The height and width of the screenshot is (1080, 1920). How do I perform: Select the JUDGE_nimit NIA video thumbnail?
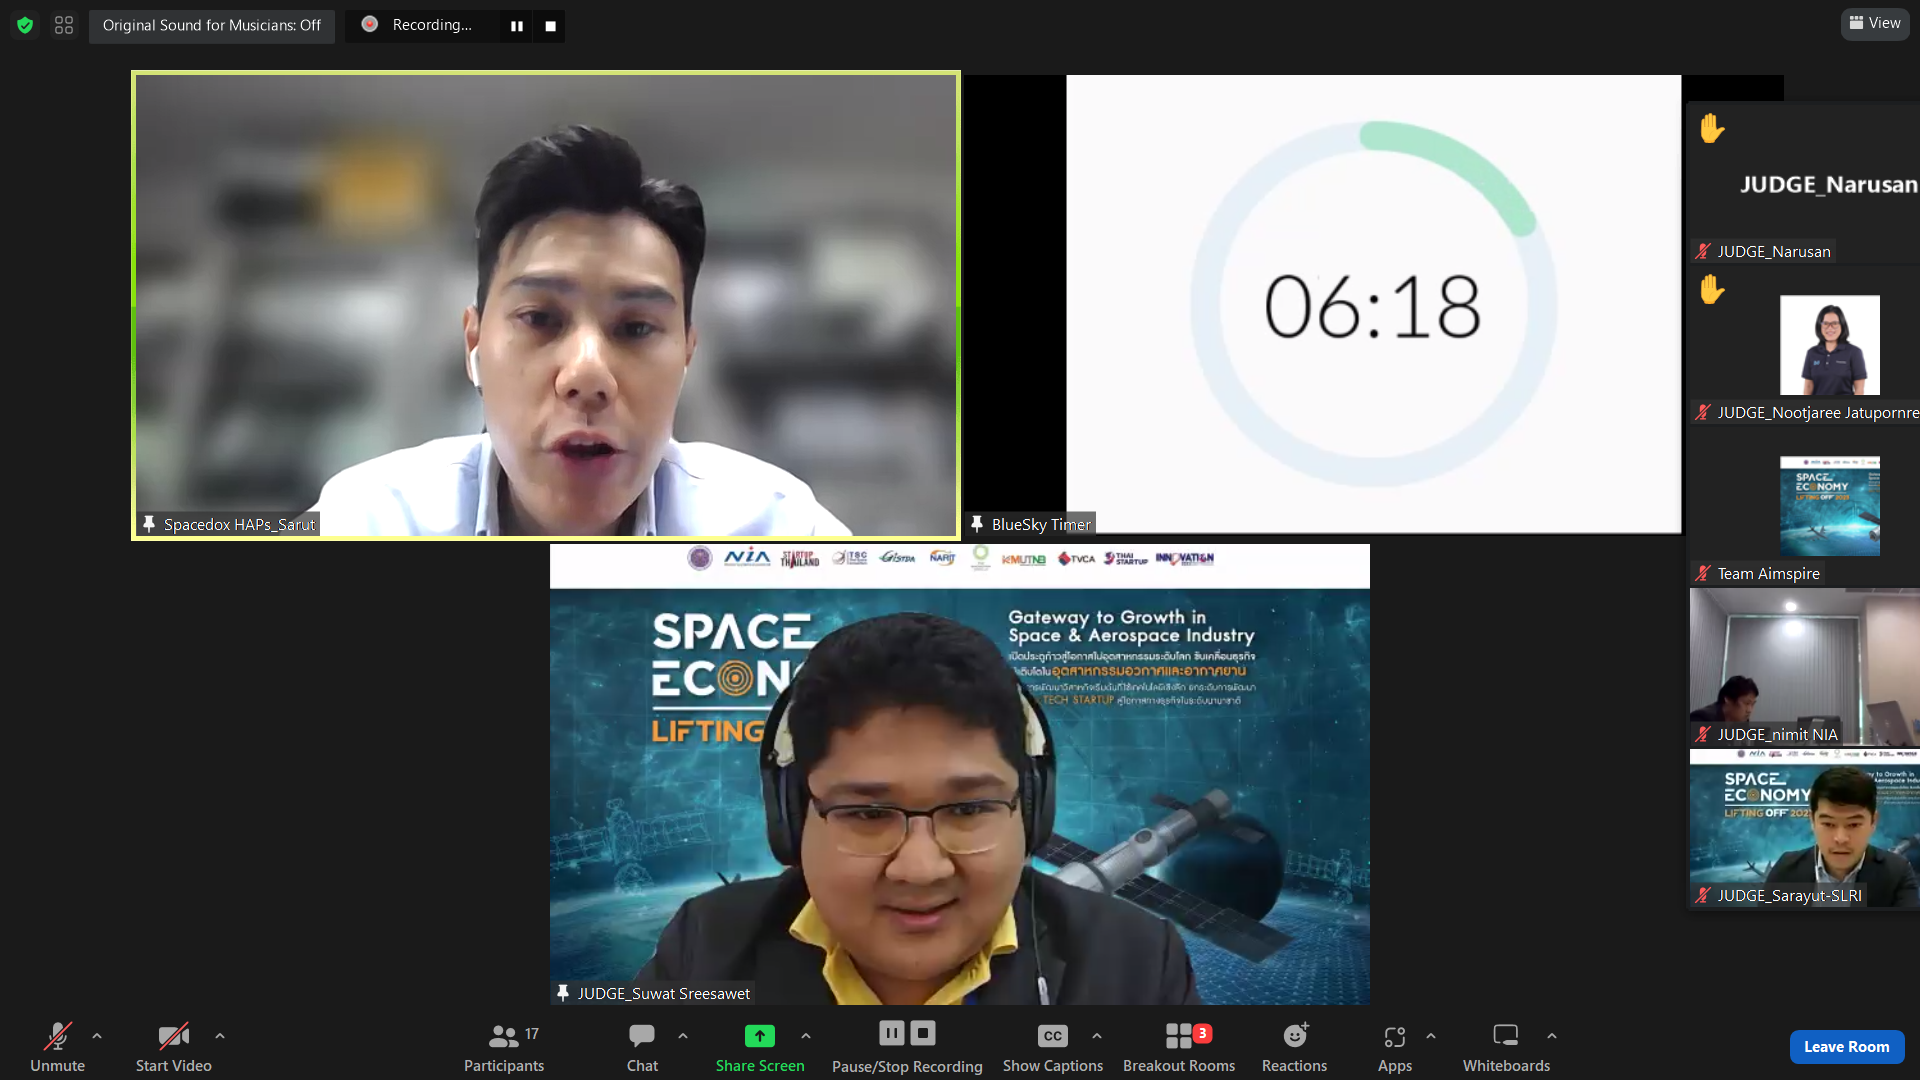click(x=1805, y=666)
